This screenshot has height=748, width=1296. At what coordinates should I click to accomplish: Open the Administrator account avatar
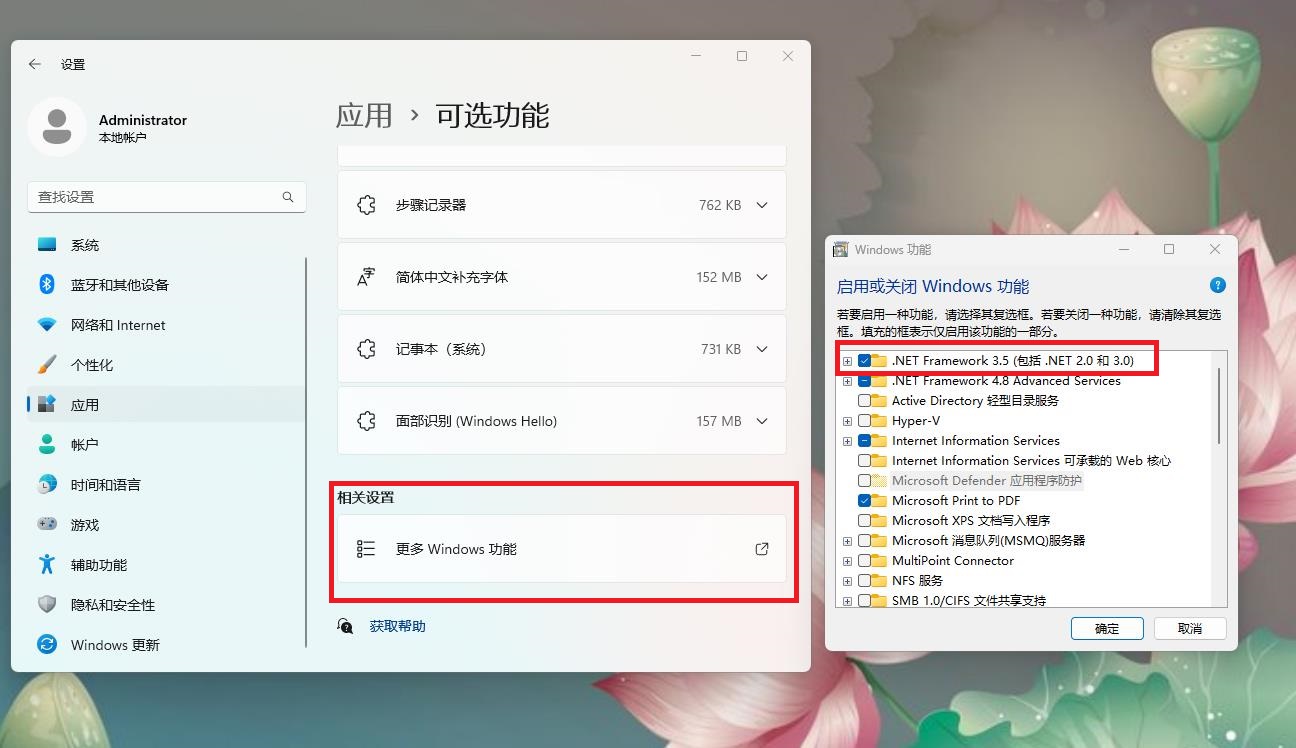coord(56,127)
